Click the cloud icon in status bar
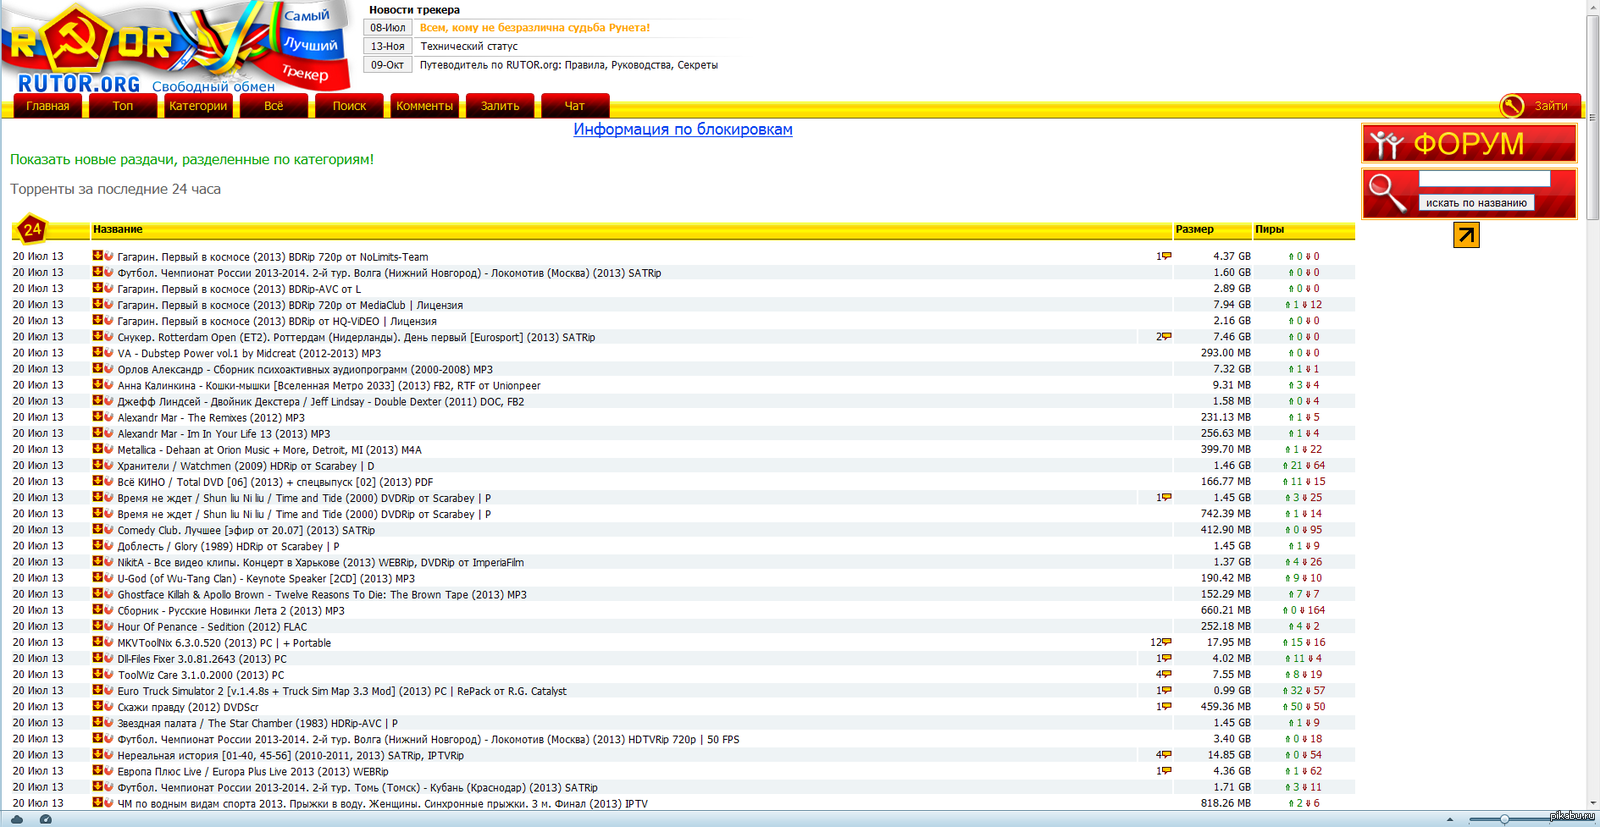Viewport: 1600px width, 827px height. 17,819
